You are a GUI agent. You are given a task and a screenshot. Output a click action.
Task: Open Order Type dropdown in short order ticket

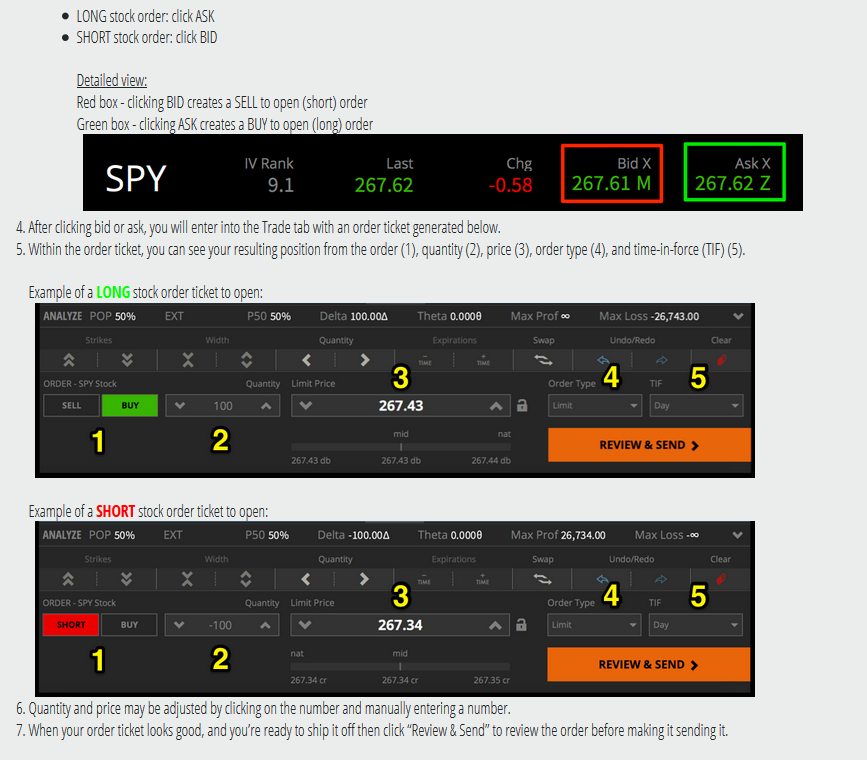click(x=594, y=624)
